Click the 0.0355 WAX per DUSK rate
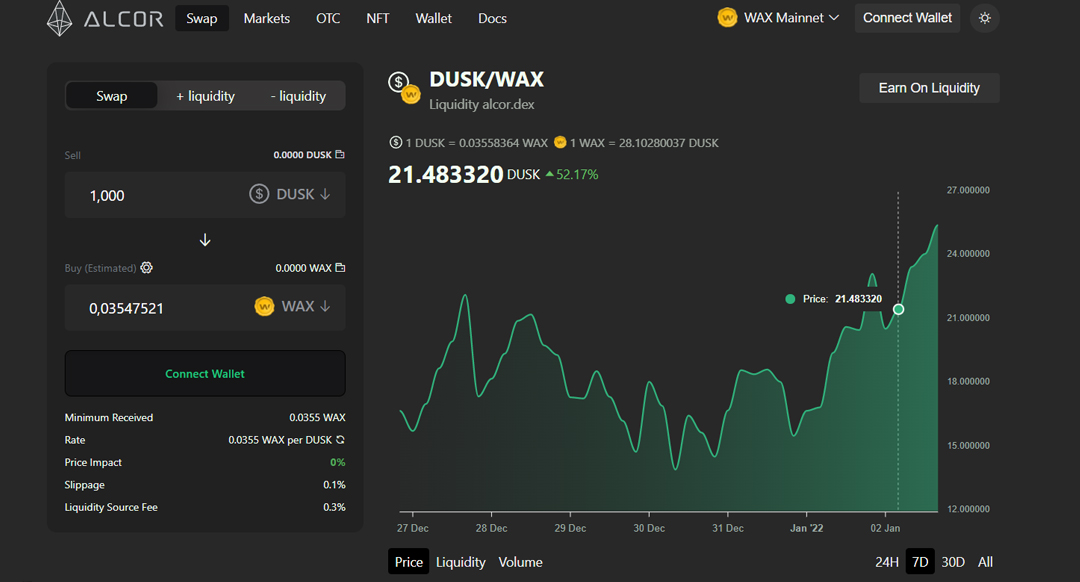 (280, 440)
